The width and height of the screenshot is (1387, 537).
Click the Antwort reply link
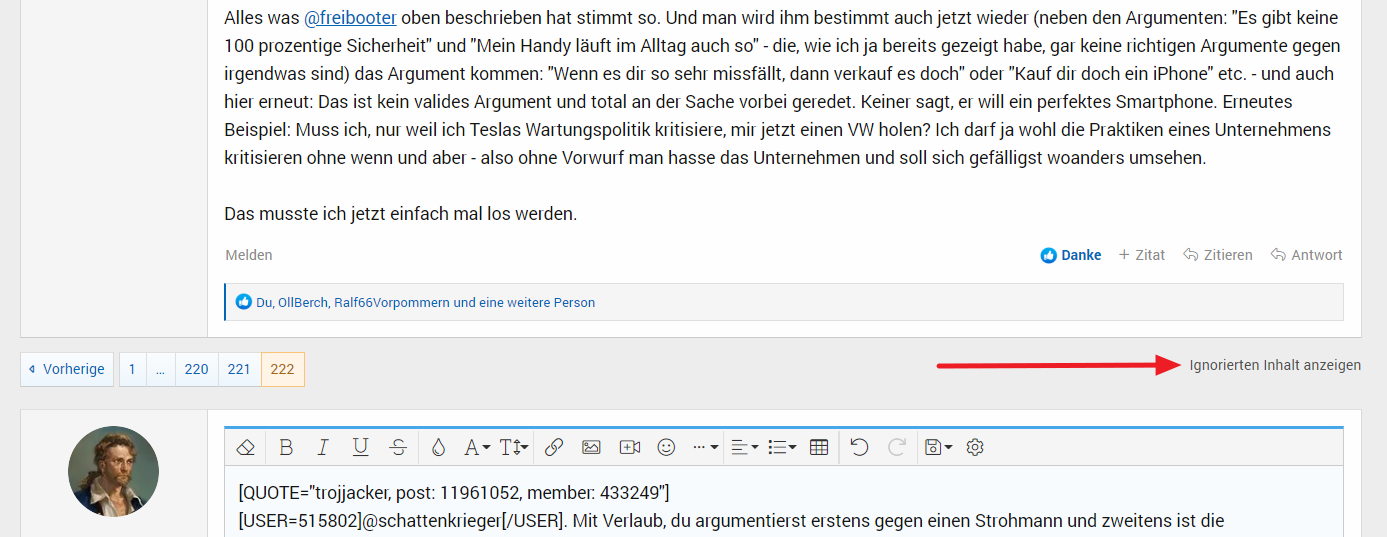click(1306, 255)
